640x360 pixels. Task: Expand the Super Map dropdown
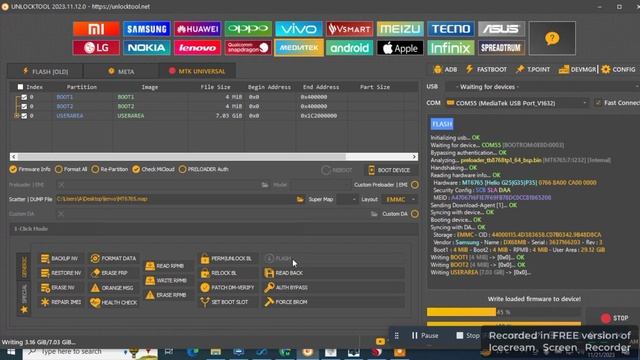click(348, 200)
